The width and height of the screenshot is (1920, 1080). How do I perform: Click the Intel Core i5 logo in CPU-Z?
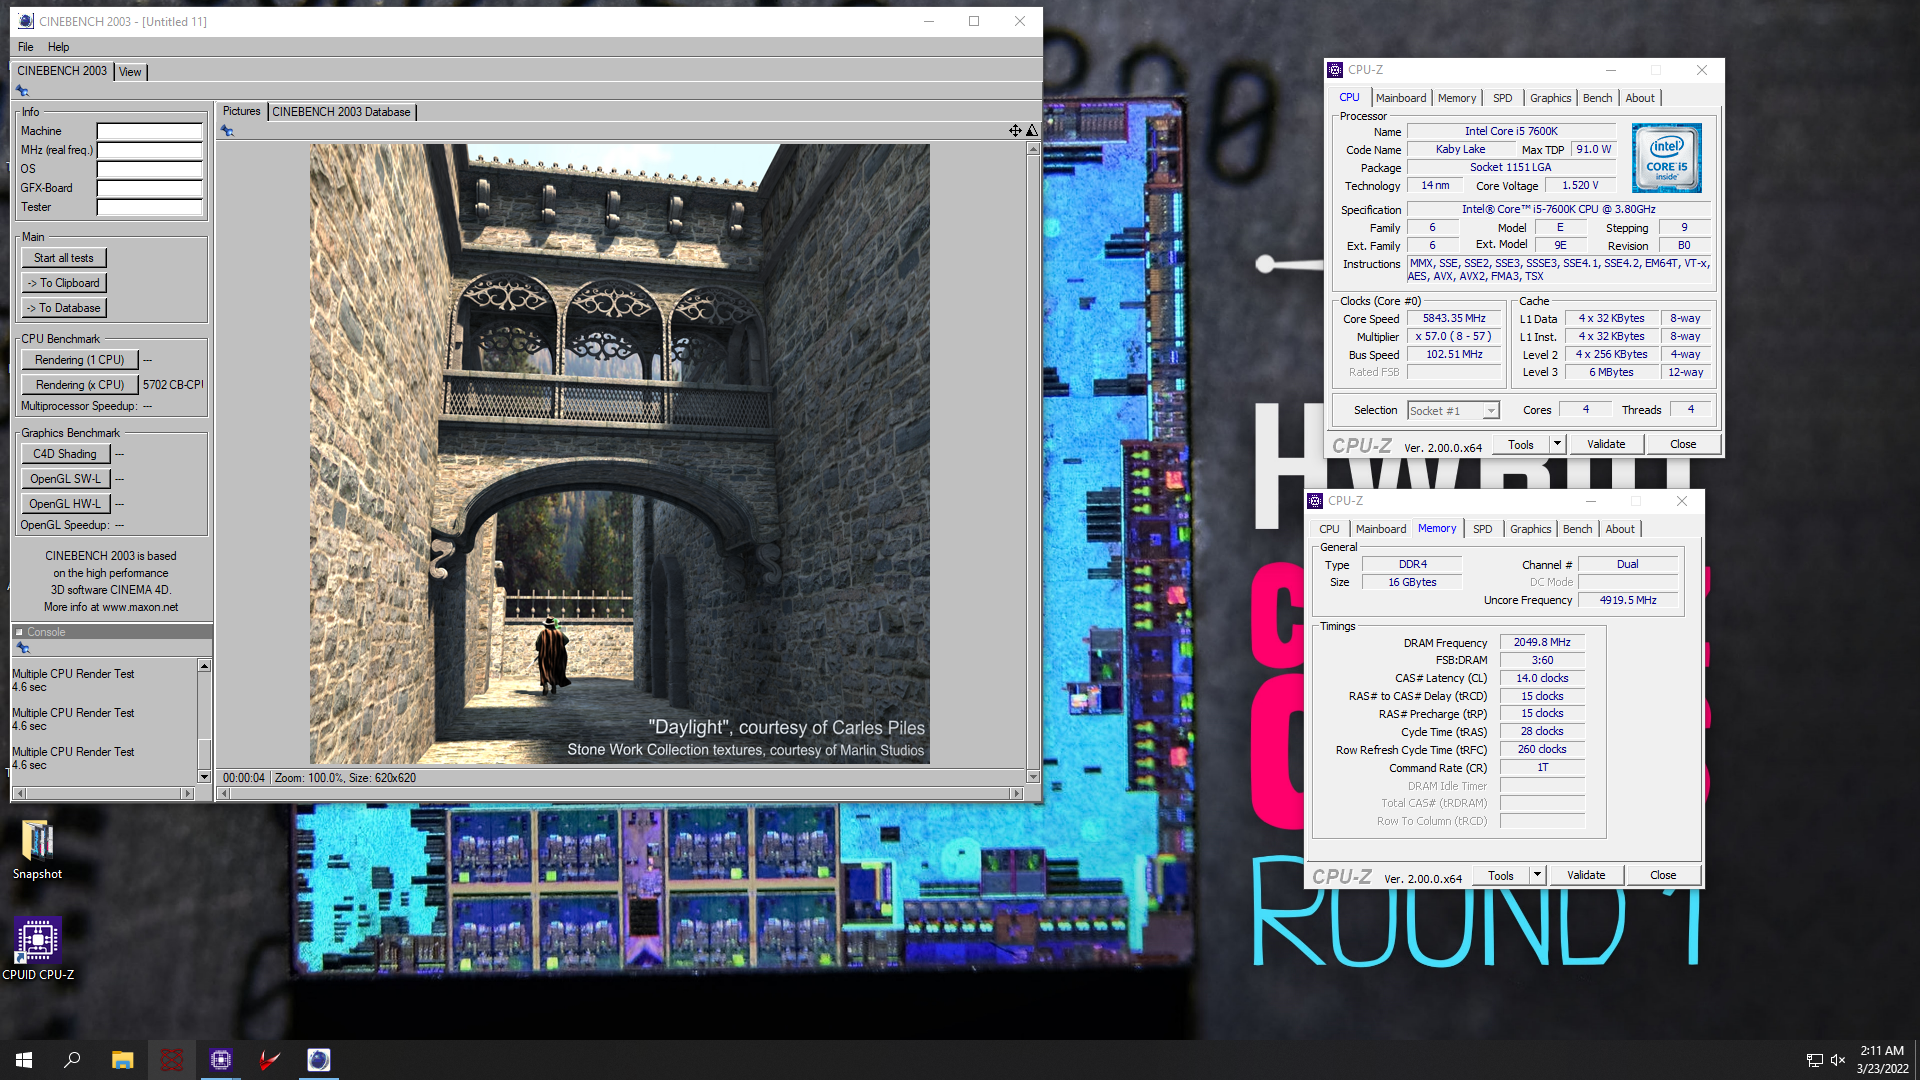[1666, 158]
